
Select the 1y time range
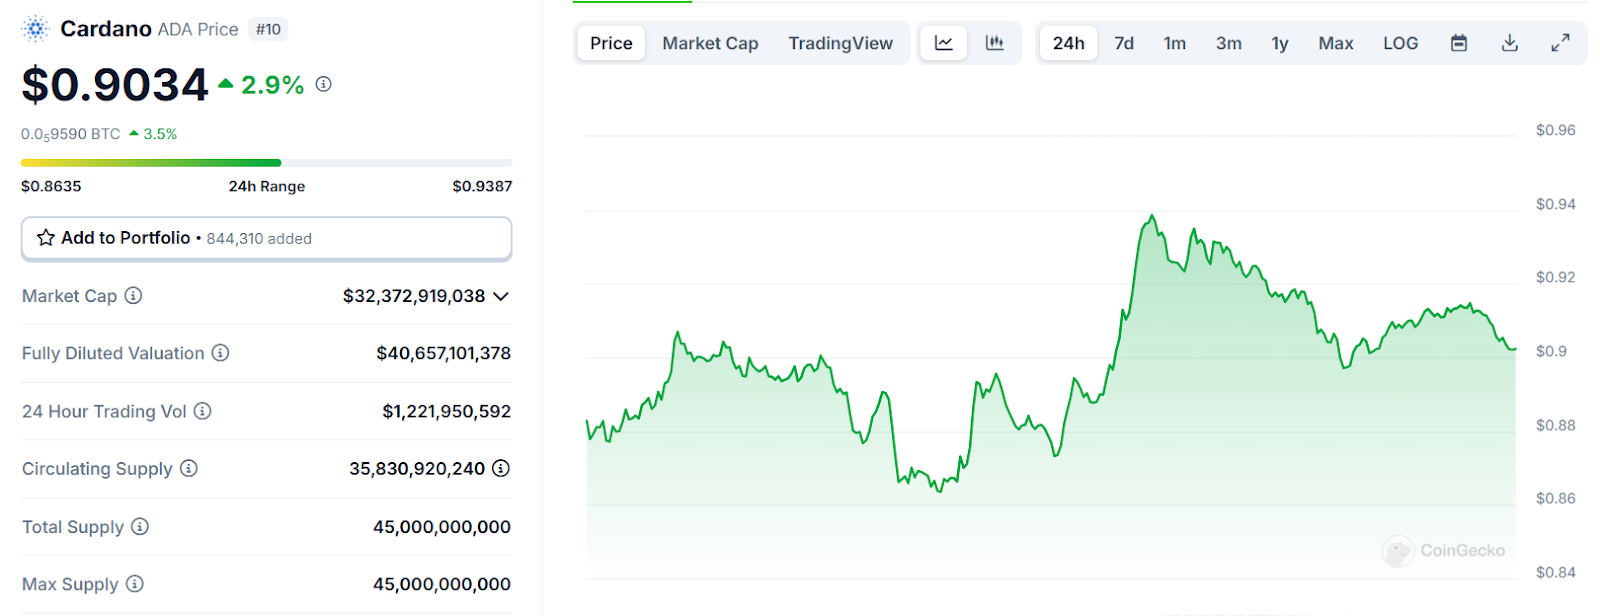click(1280, 43)
